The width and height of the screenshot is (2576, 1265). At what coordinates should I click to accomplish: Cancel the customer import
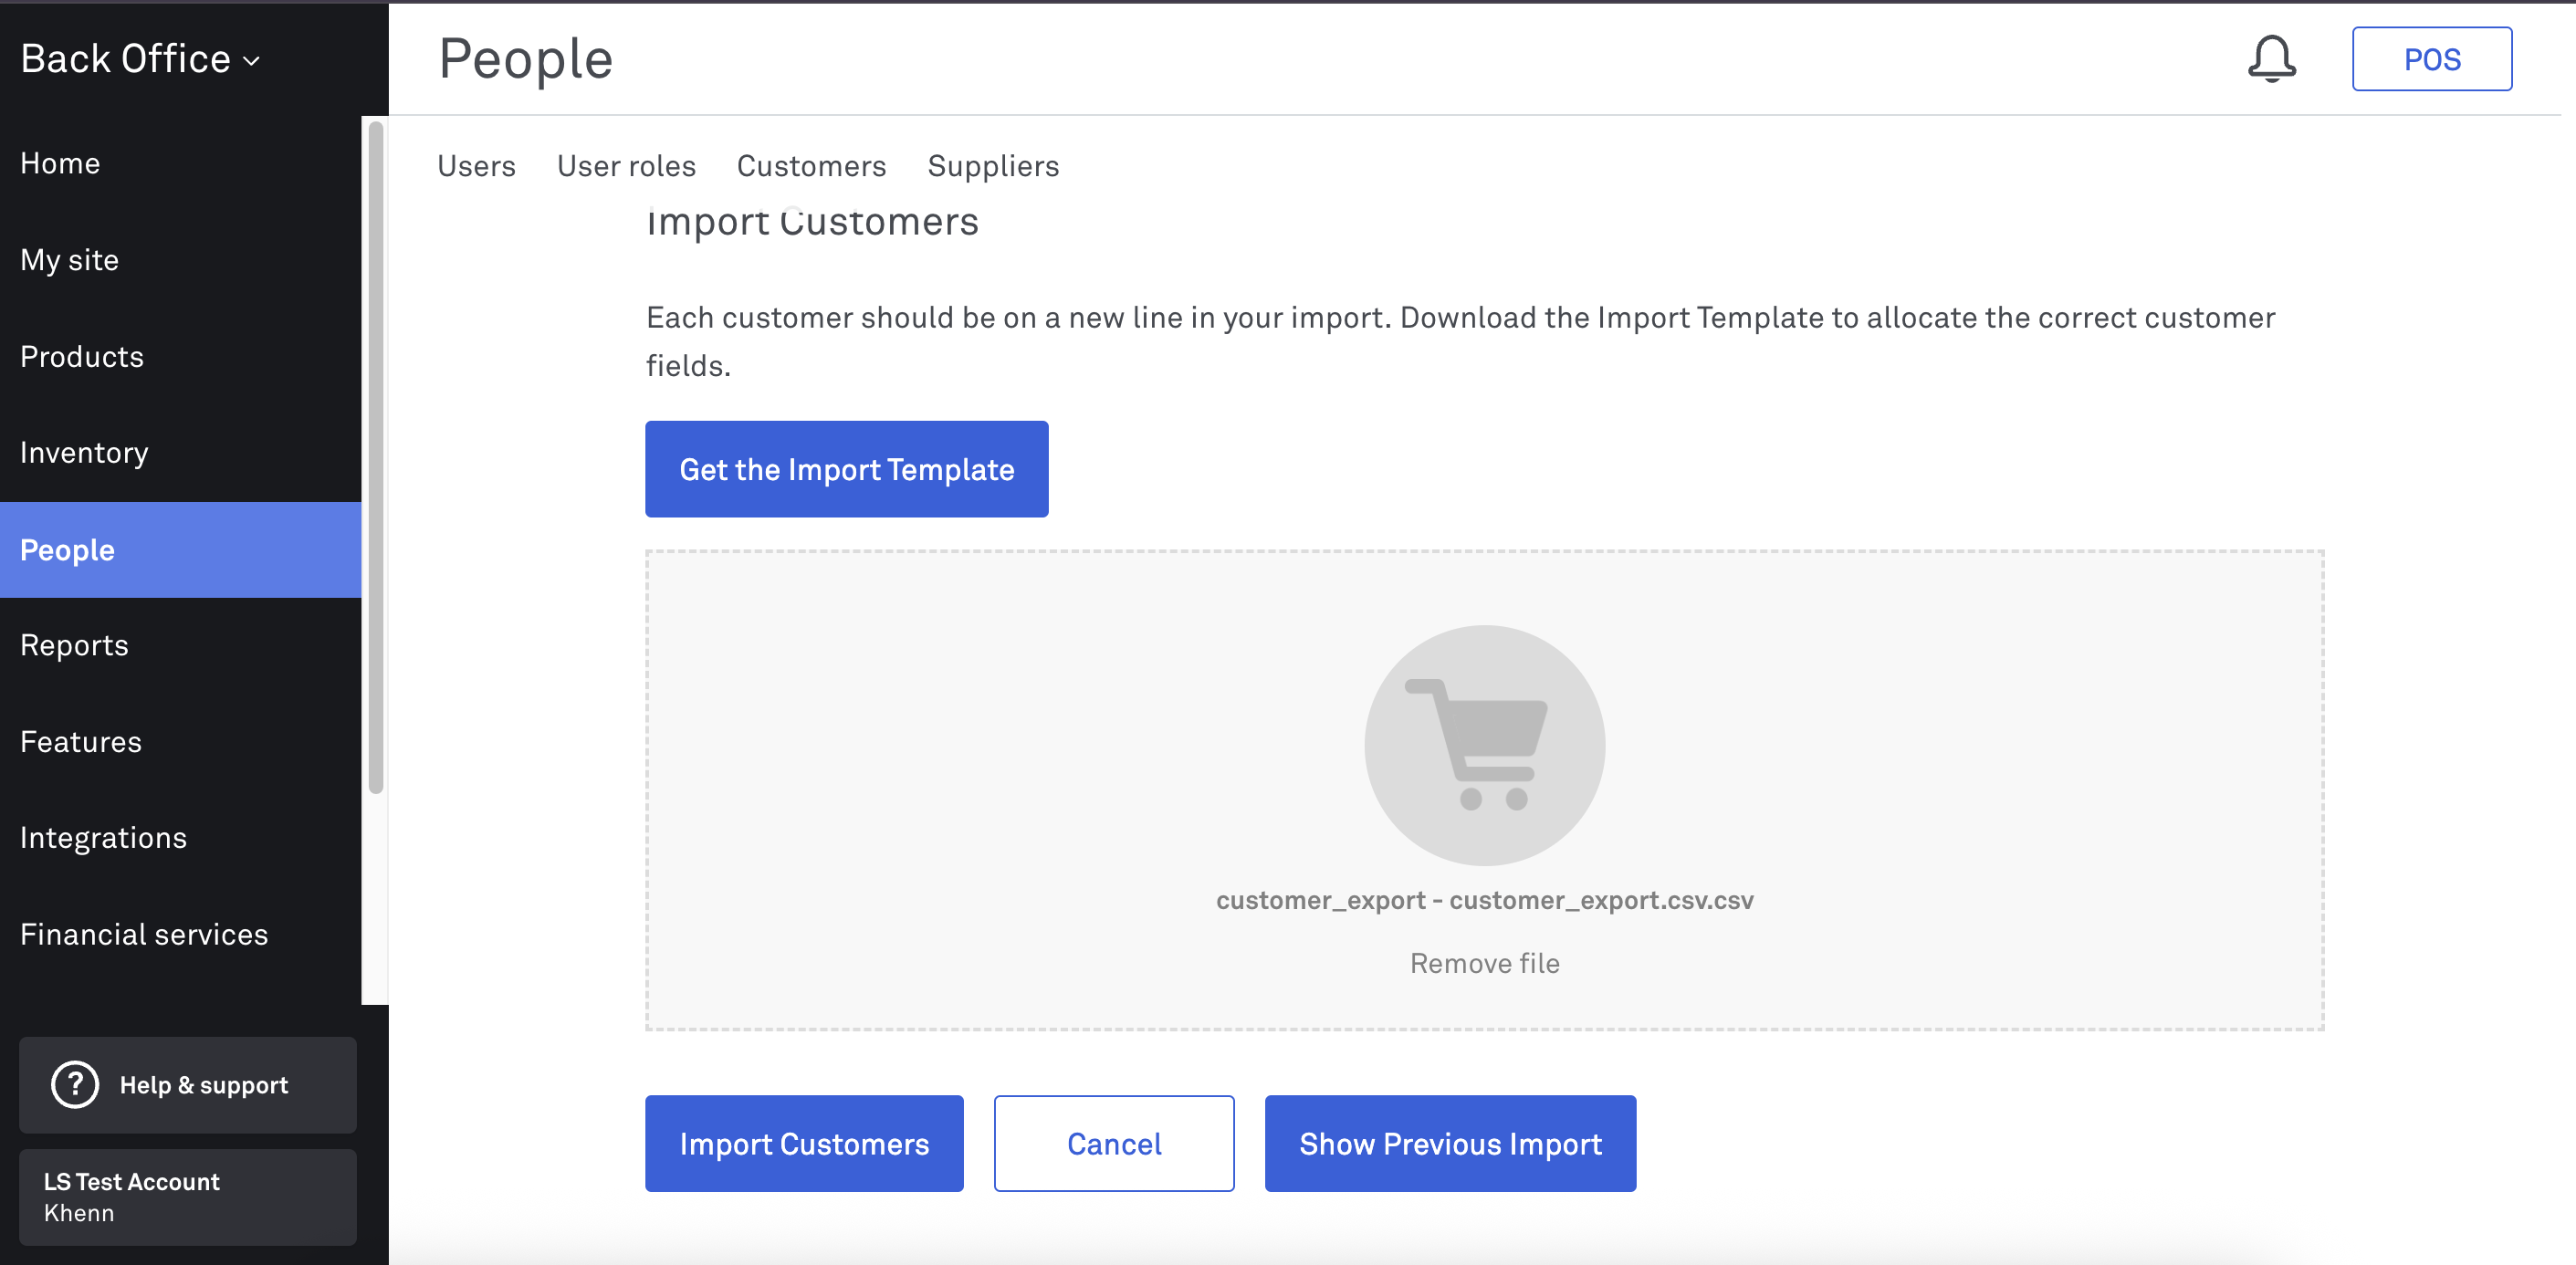click(1114, 1143)
